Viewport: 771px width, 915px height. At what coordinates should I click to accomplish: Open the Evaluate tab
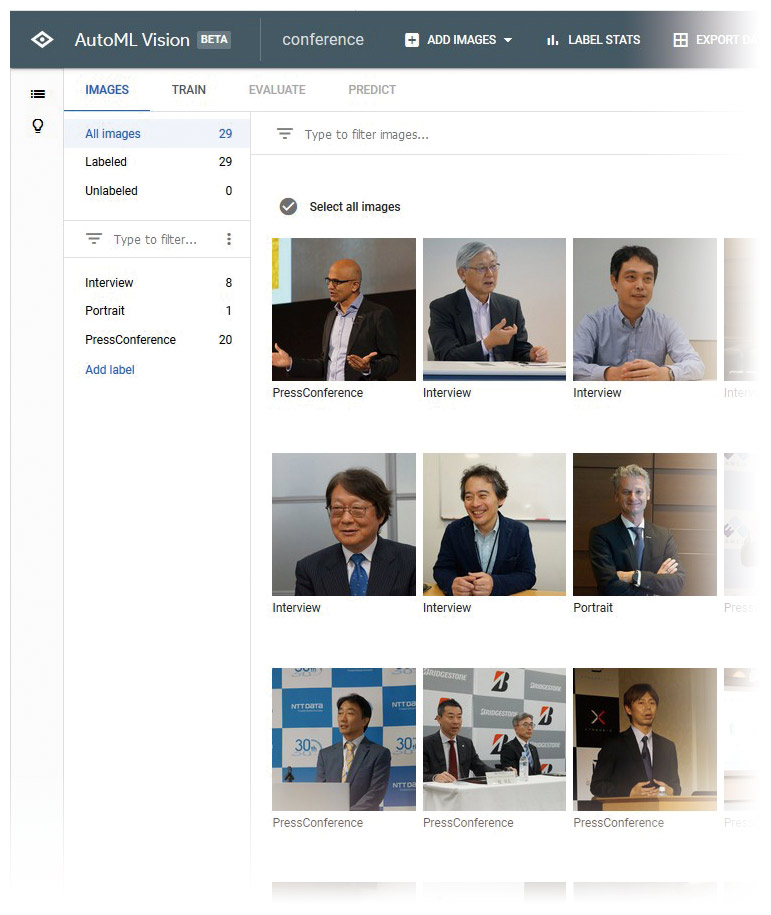tap(277, 90)
